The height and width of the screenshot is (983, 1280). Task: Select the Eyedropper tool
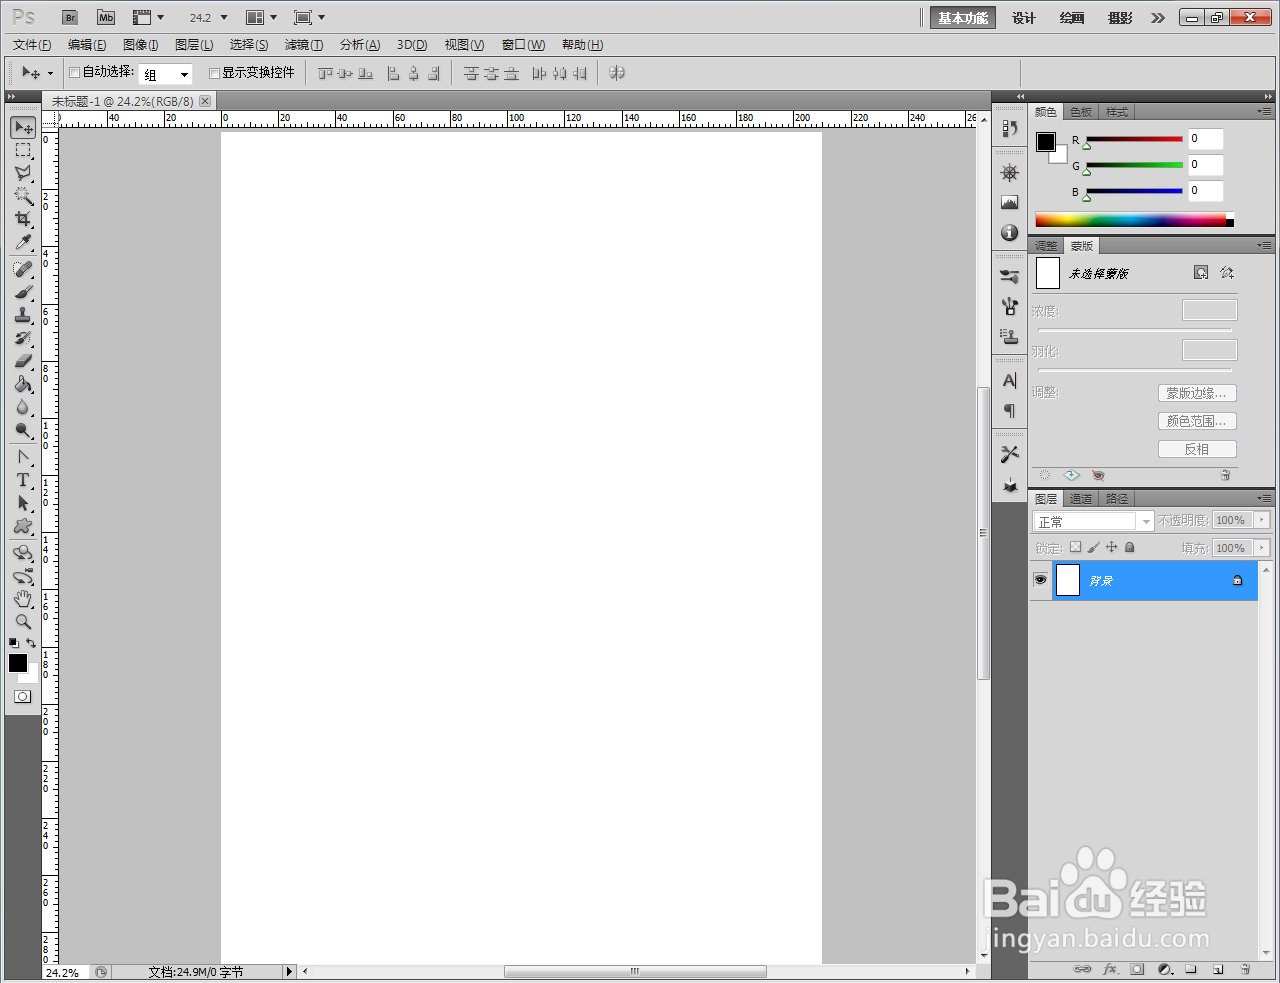tap(23, 242)
